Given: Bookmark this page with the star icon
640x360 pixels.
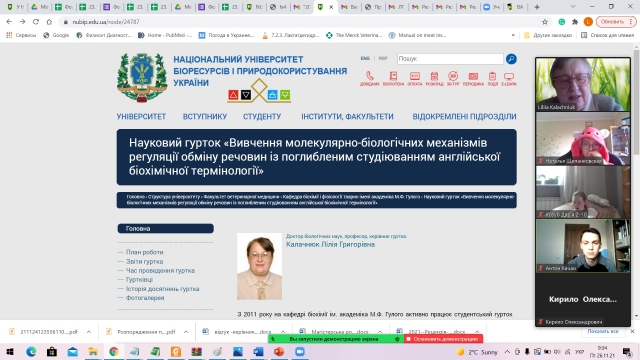Looking at the screenshot, I should 545,22.
